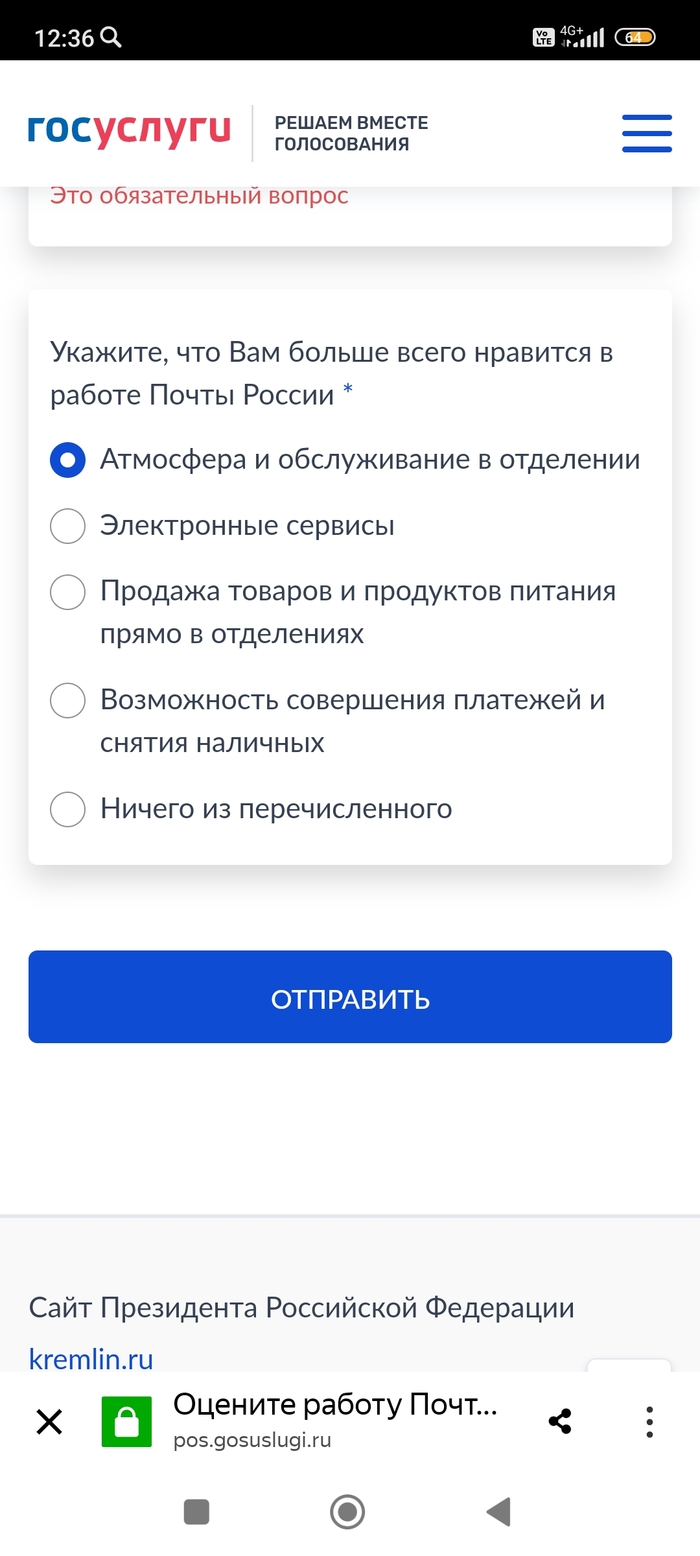Submit the form with ОТПРАВИТЬ button
Screen dimensions: 700x1556
pyautogui.click(x=350, y=997)
